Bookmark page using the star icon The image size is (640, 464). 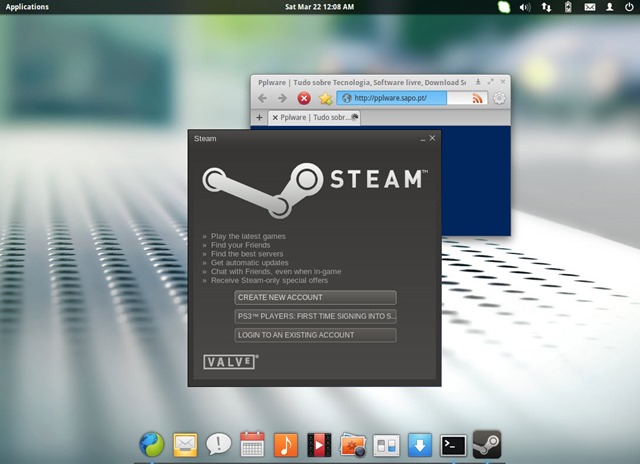tap(325, 98)
